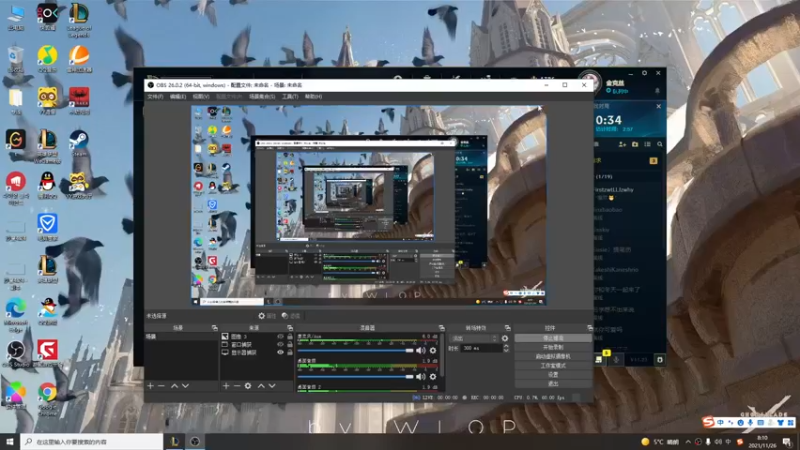
Task: Toggle lock on 图像 3 source
Action: (x=290, y=337)
